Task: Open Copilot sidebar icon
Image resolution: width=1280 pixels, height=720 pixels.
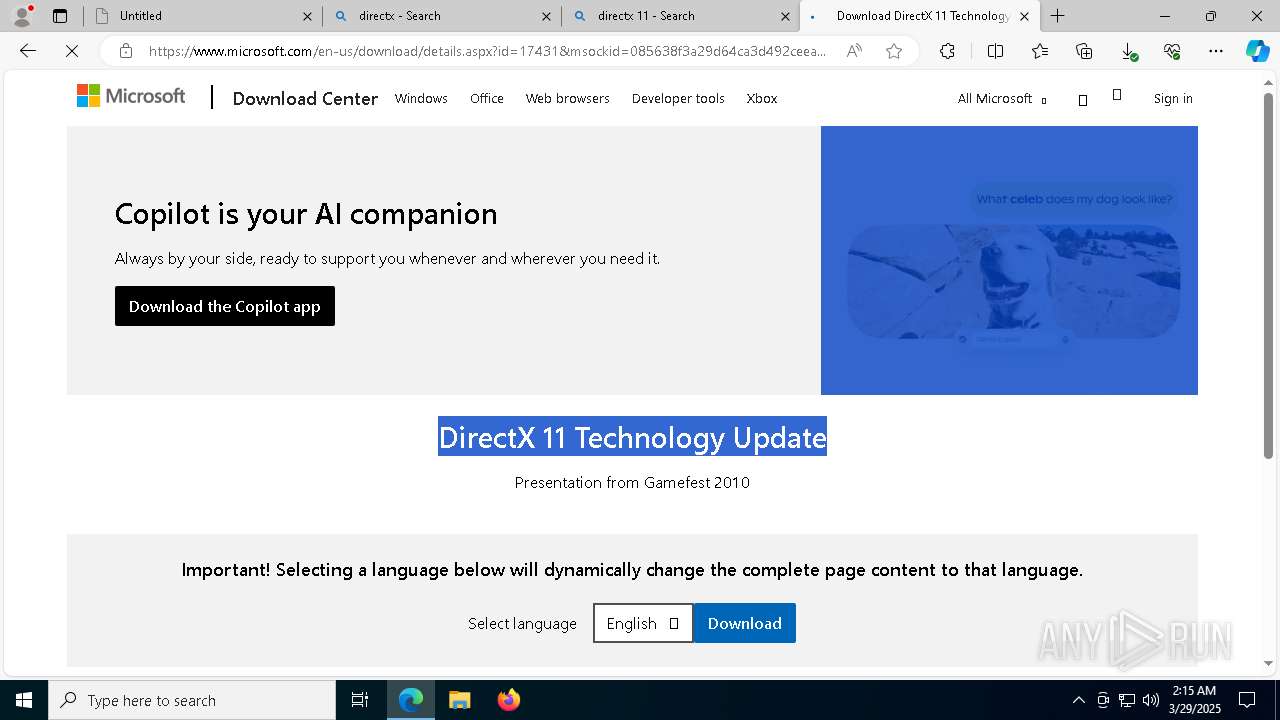Action: click(1257, 51)
